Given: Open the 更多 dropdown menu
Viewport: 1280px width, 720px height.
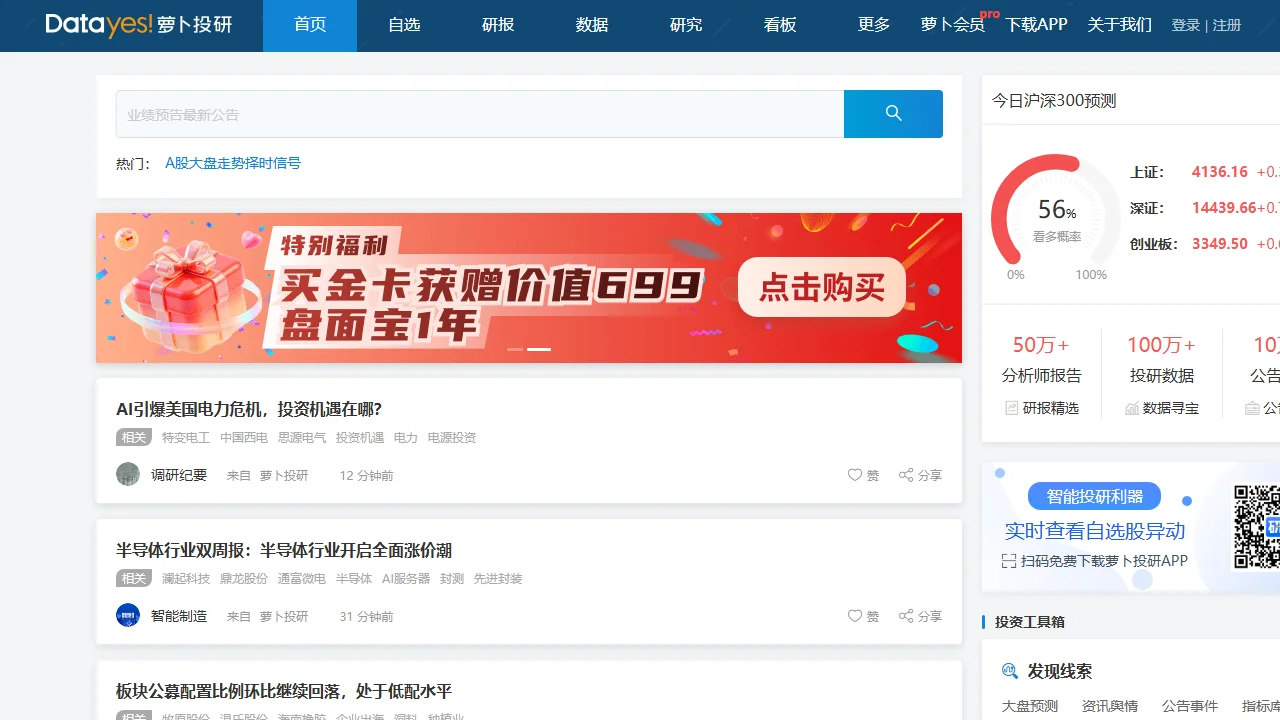Looking at the screenshot, I should click(x=872, y=25).
